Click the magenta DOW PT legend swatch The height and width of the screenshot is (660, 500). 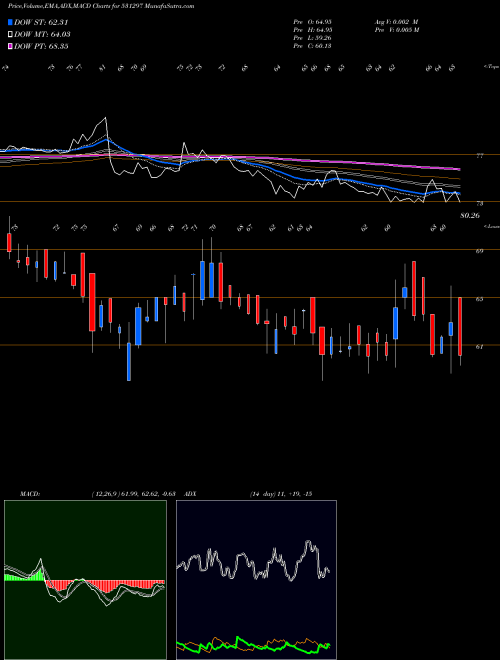pos(11,46)
